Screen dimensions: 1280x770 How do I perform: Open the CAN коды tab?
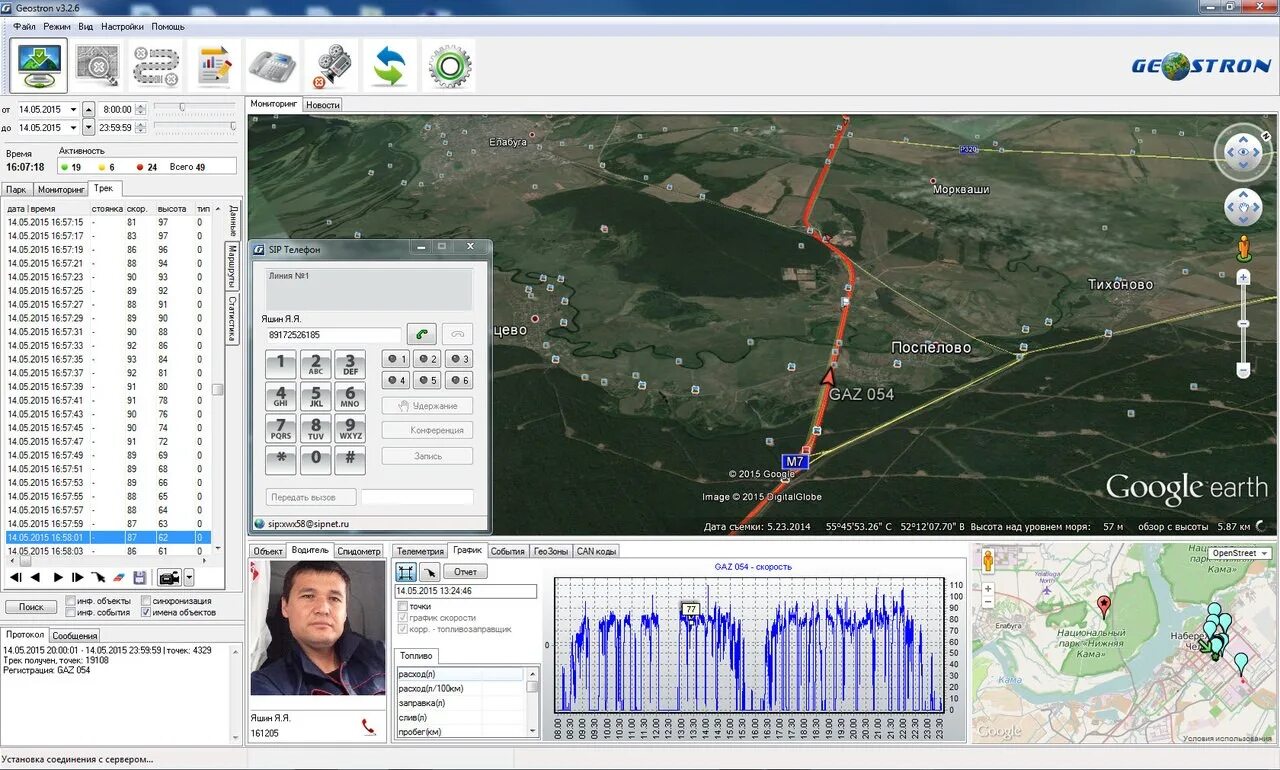pos(597,551)
